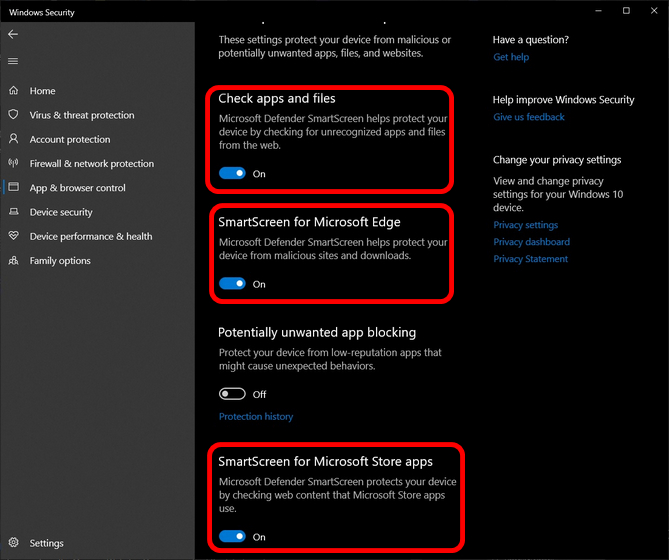
Task: Click the Virus & threat protection shield icon
Action: pyautogui.click(x=14, y=114)
